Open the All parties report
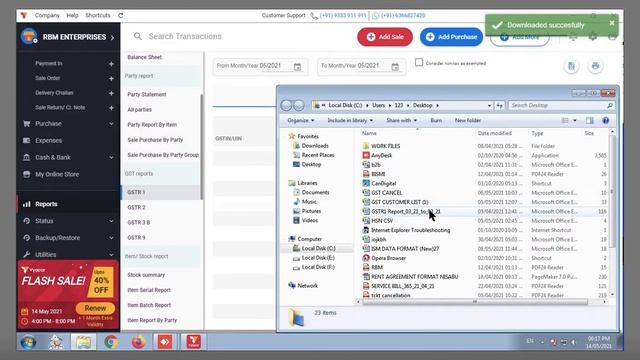640x360 pixels. [140, 109]
